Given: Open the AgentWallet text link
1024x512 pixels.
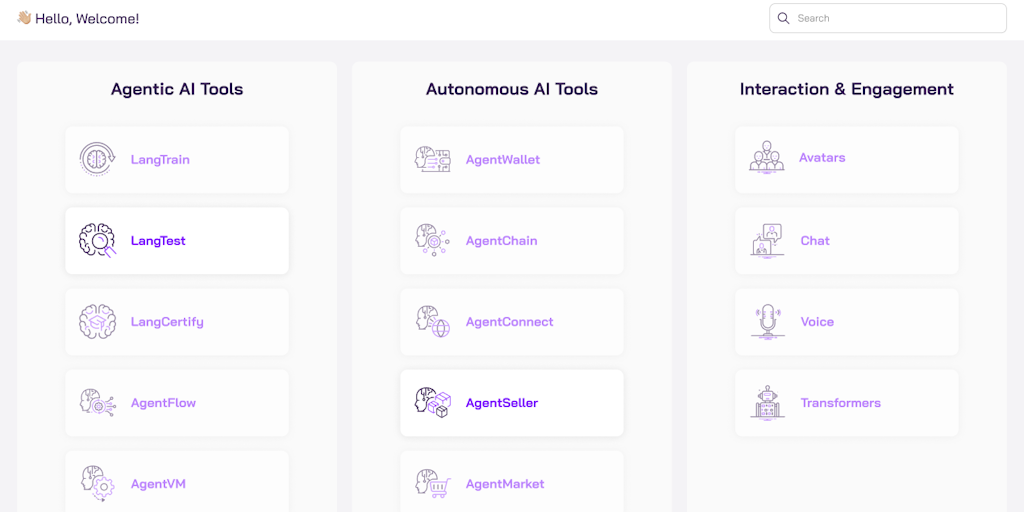Looking at the screenshot, I should pos(502,160).
